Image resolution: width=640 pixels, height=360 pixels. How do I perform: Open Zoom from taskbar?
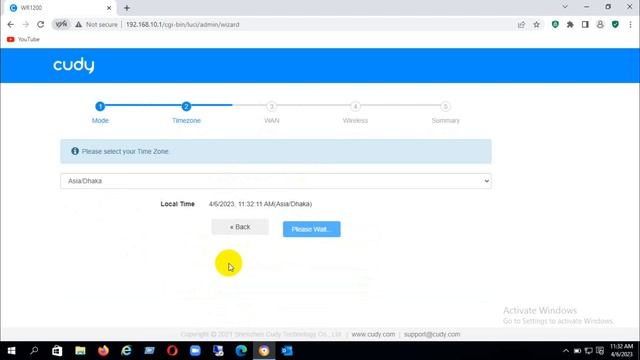pyautogui.click(x=195, y=351)
